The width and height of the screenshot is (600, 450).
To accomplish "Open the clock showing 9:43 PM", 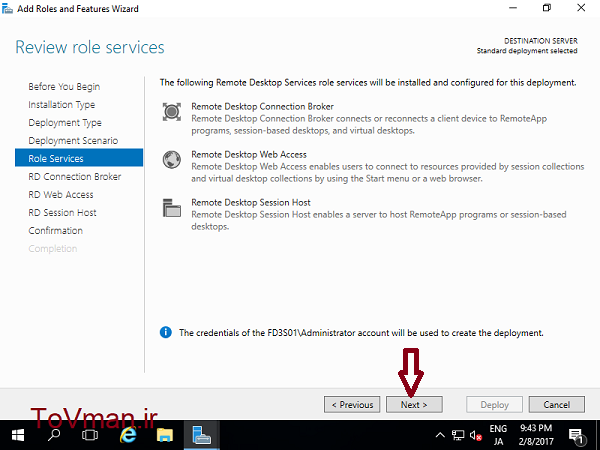I will click(x=536, y=435).
